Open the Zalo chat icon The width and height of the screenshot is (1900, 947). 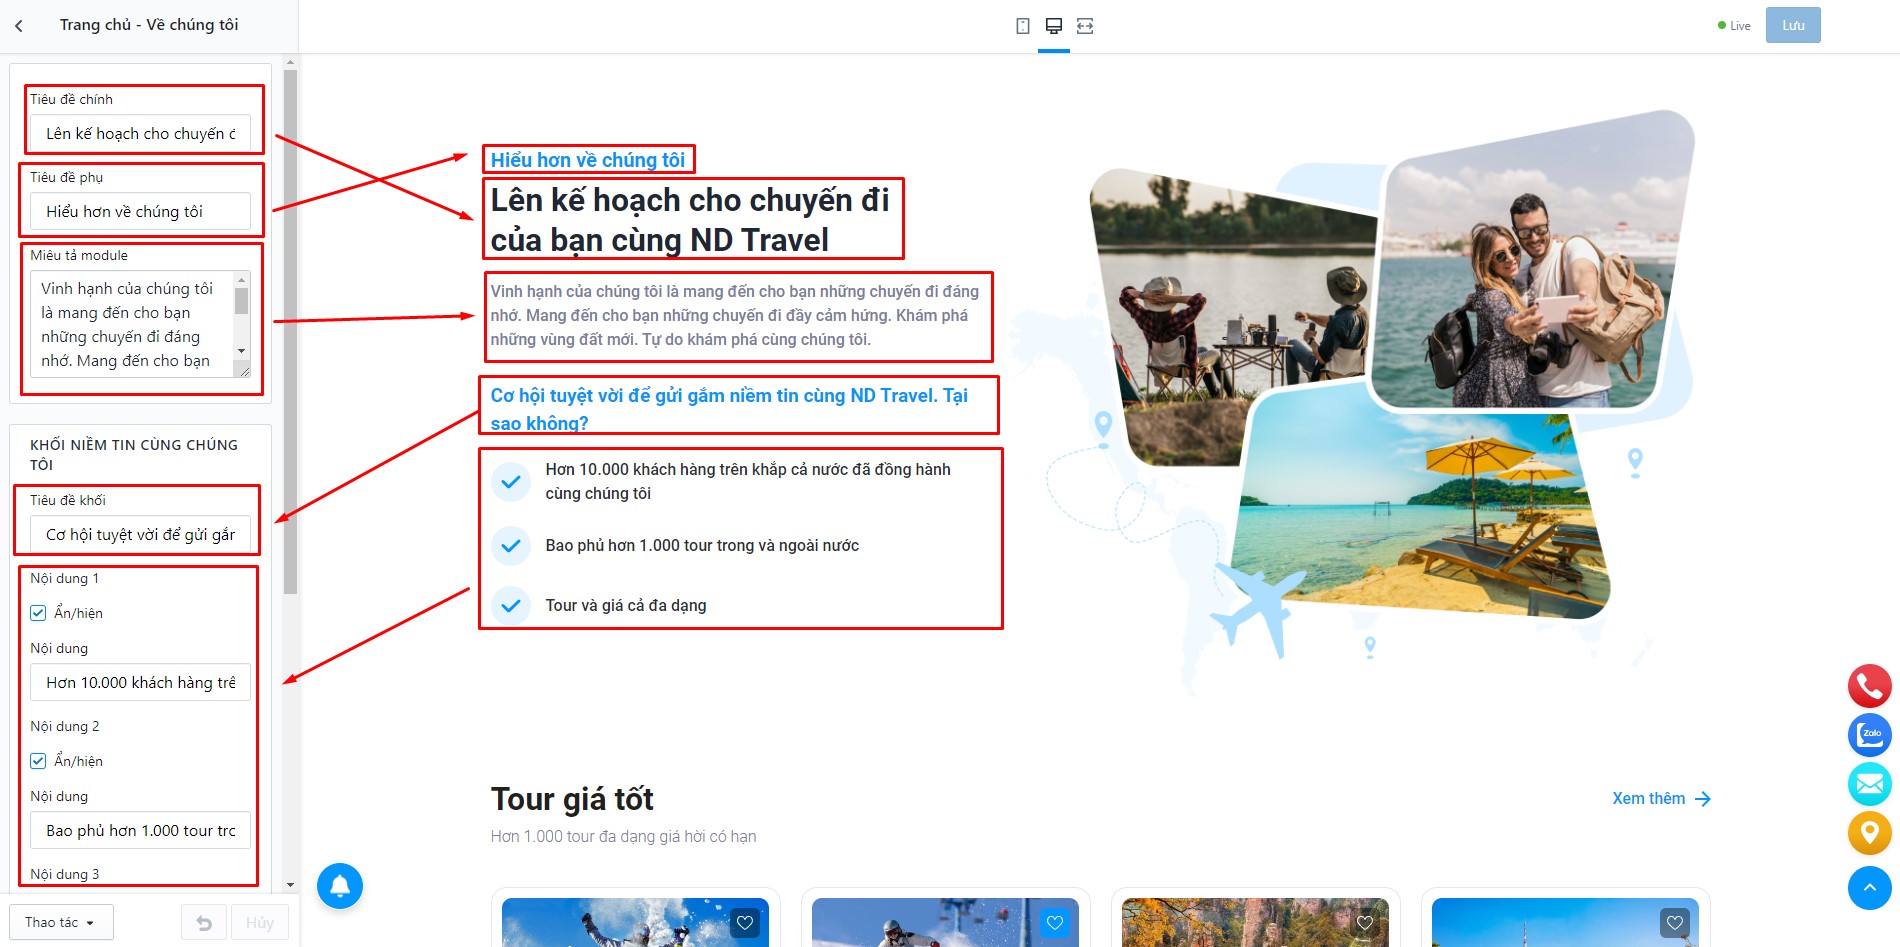[x=1869, y=735]
